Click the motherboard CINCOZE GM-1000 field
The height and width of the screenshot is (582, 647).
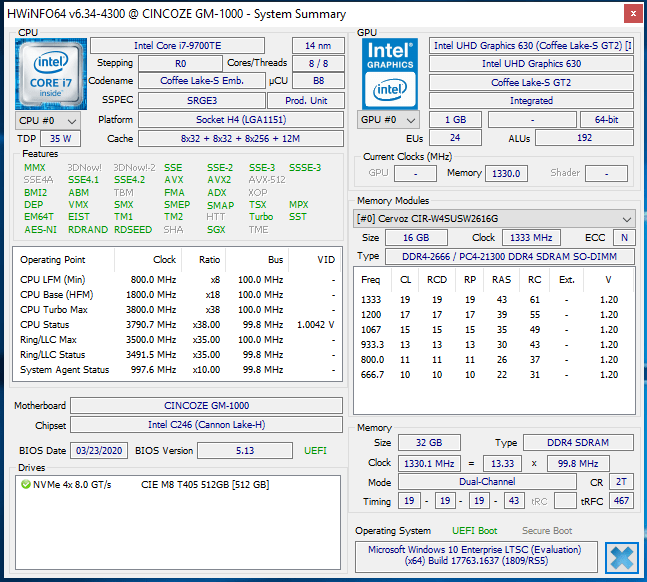(206, 405)
